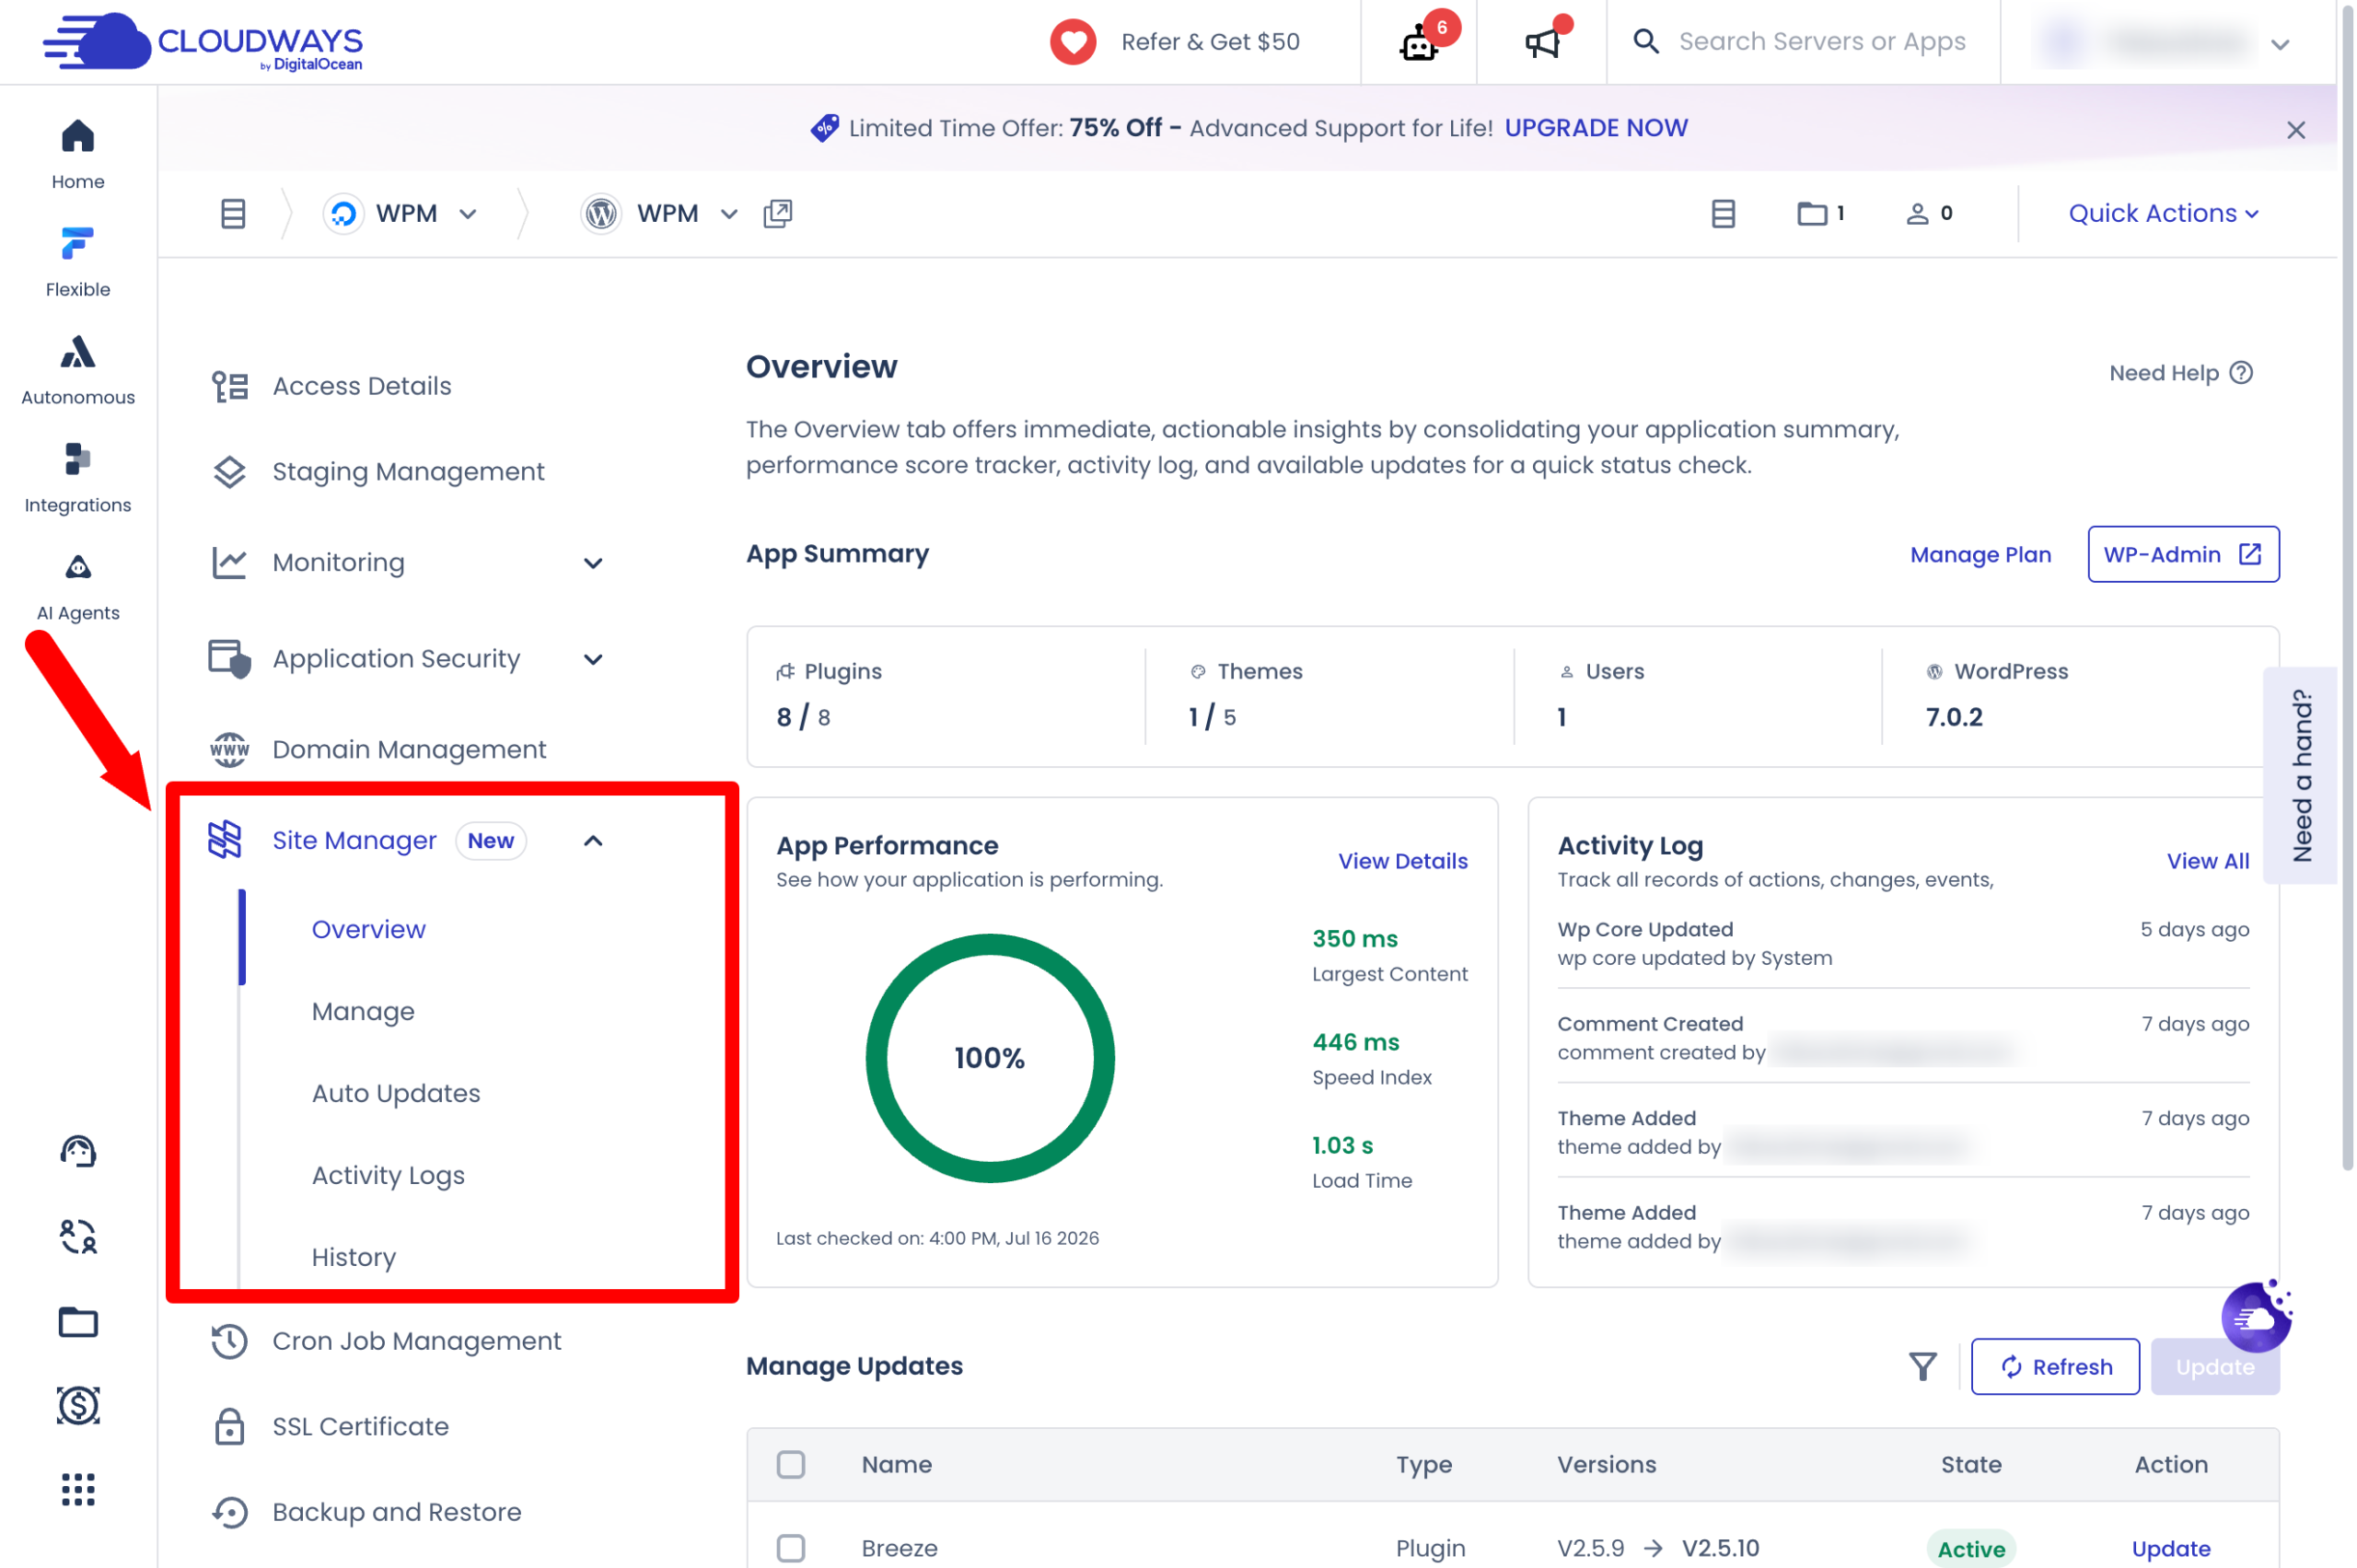Open the floating Cloudways assistant bubble
Screen dimensions: 2357x1568
click(2257, 1317)
